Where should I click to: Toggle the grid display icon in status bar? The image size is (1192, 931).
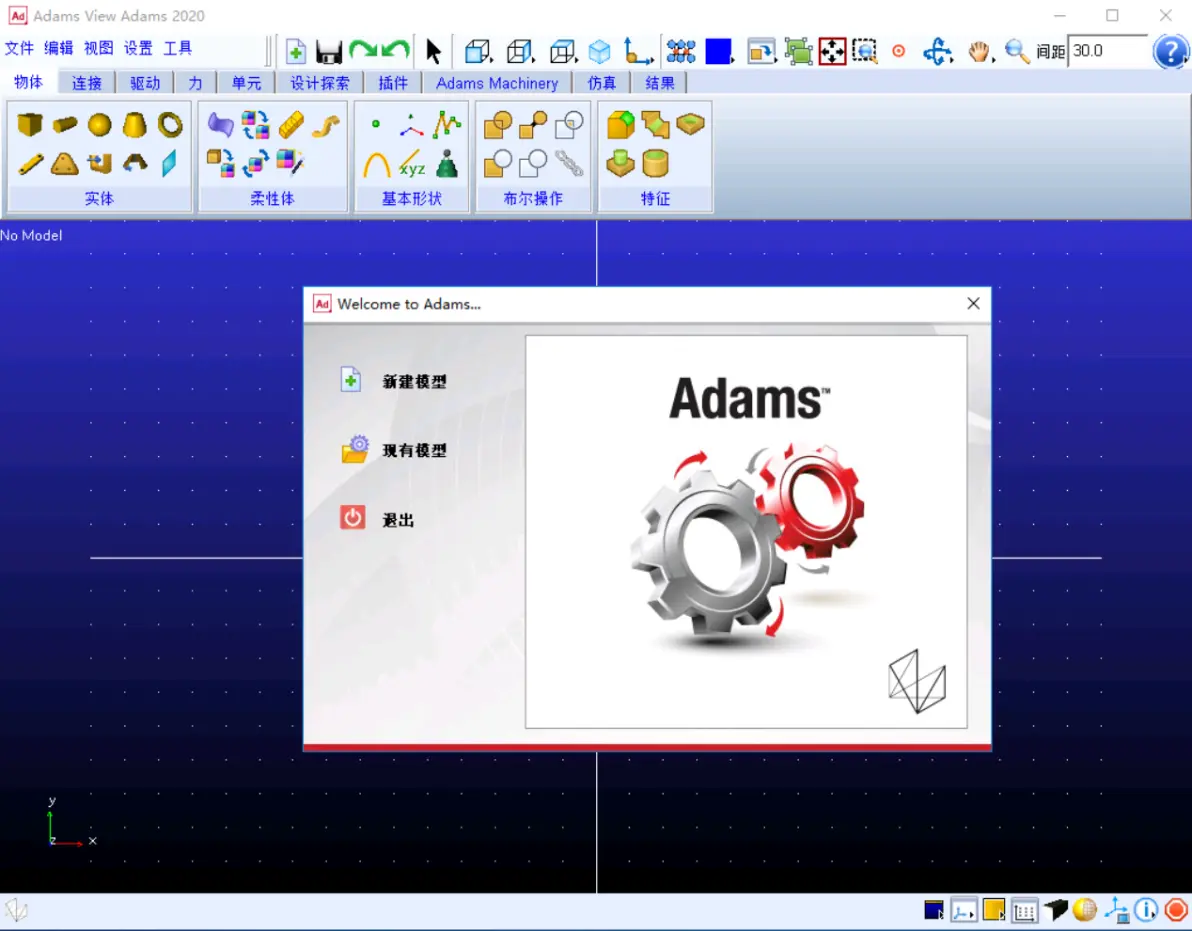pyautogui.click(x=1024, y=910)
